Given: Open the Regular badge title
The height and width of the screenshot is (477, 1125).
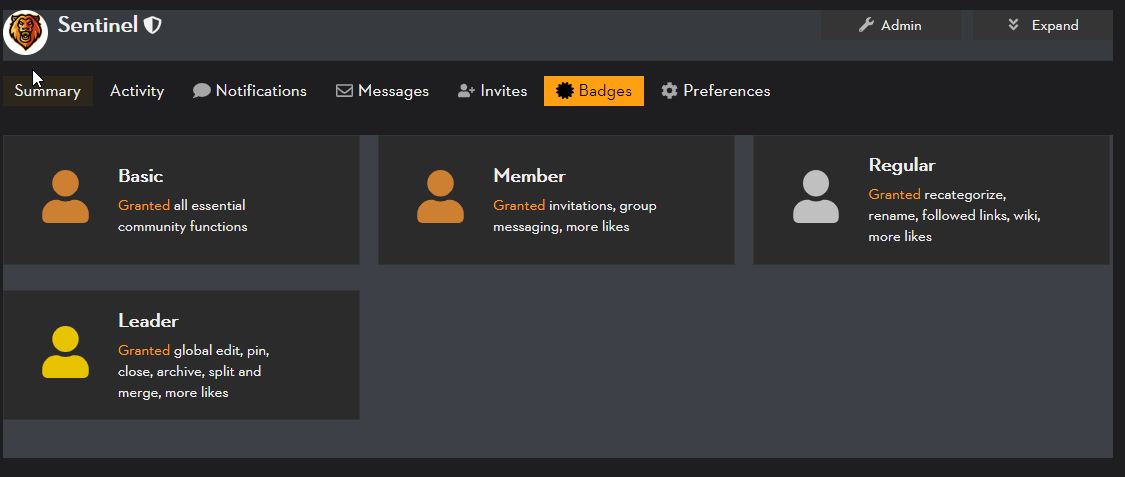Looking at the screenshot, I should [x=902, y=165].
